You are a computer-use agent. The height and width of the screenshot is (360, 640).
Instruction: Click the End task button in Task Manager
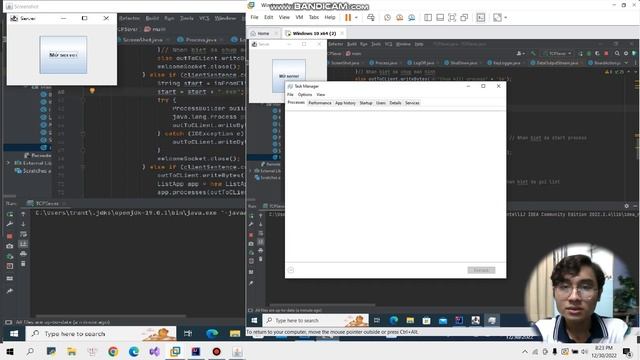click(x=481, y=270)
